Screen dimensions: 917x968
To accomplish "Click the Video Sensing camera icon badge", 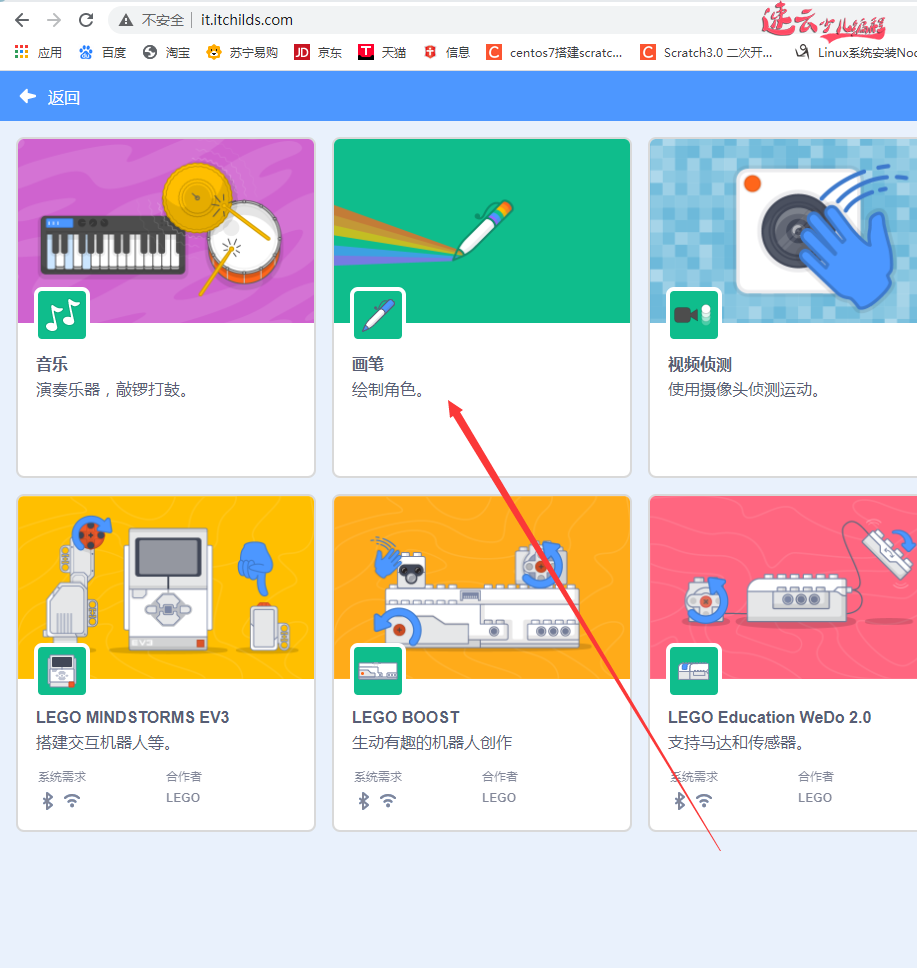I will pos(694,314).
